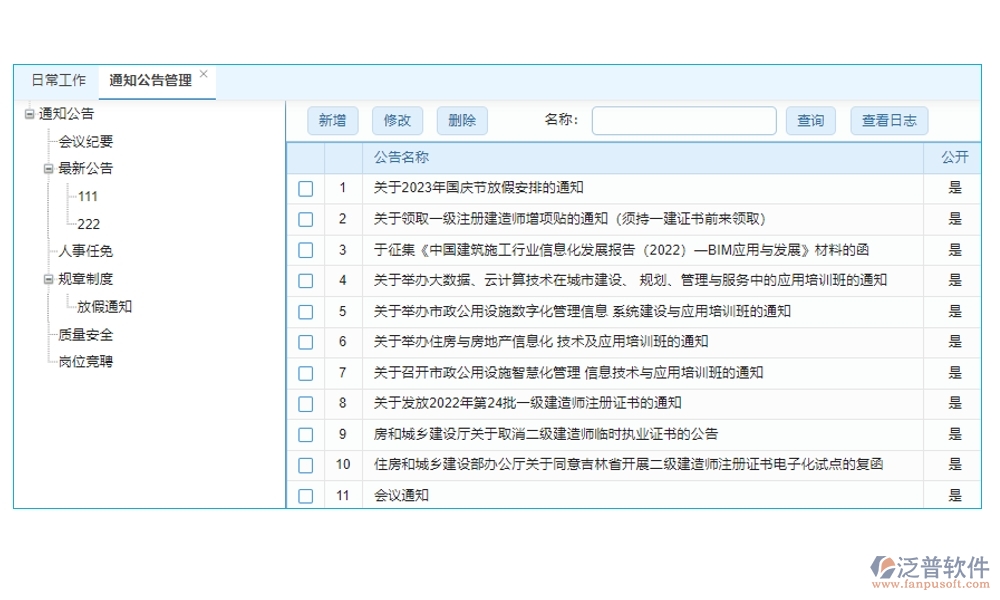Click the 修改 button
Image resolution: width=1000 pixels, height=600 pixels.
pos(397,120)
